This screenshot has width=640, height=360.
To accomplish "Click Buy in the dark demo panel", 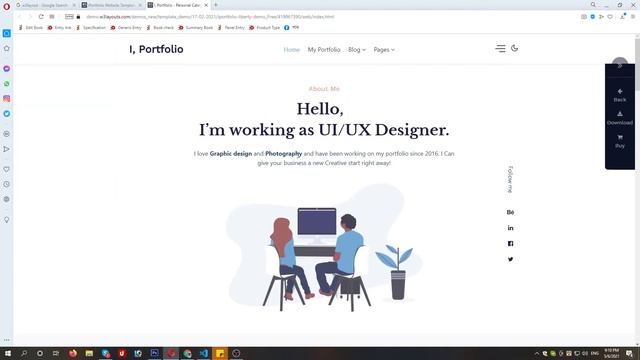I will (x=620, y=141).
